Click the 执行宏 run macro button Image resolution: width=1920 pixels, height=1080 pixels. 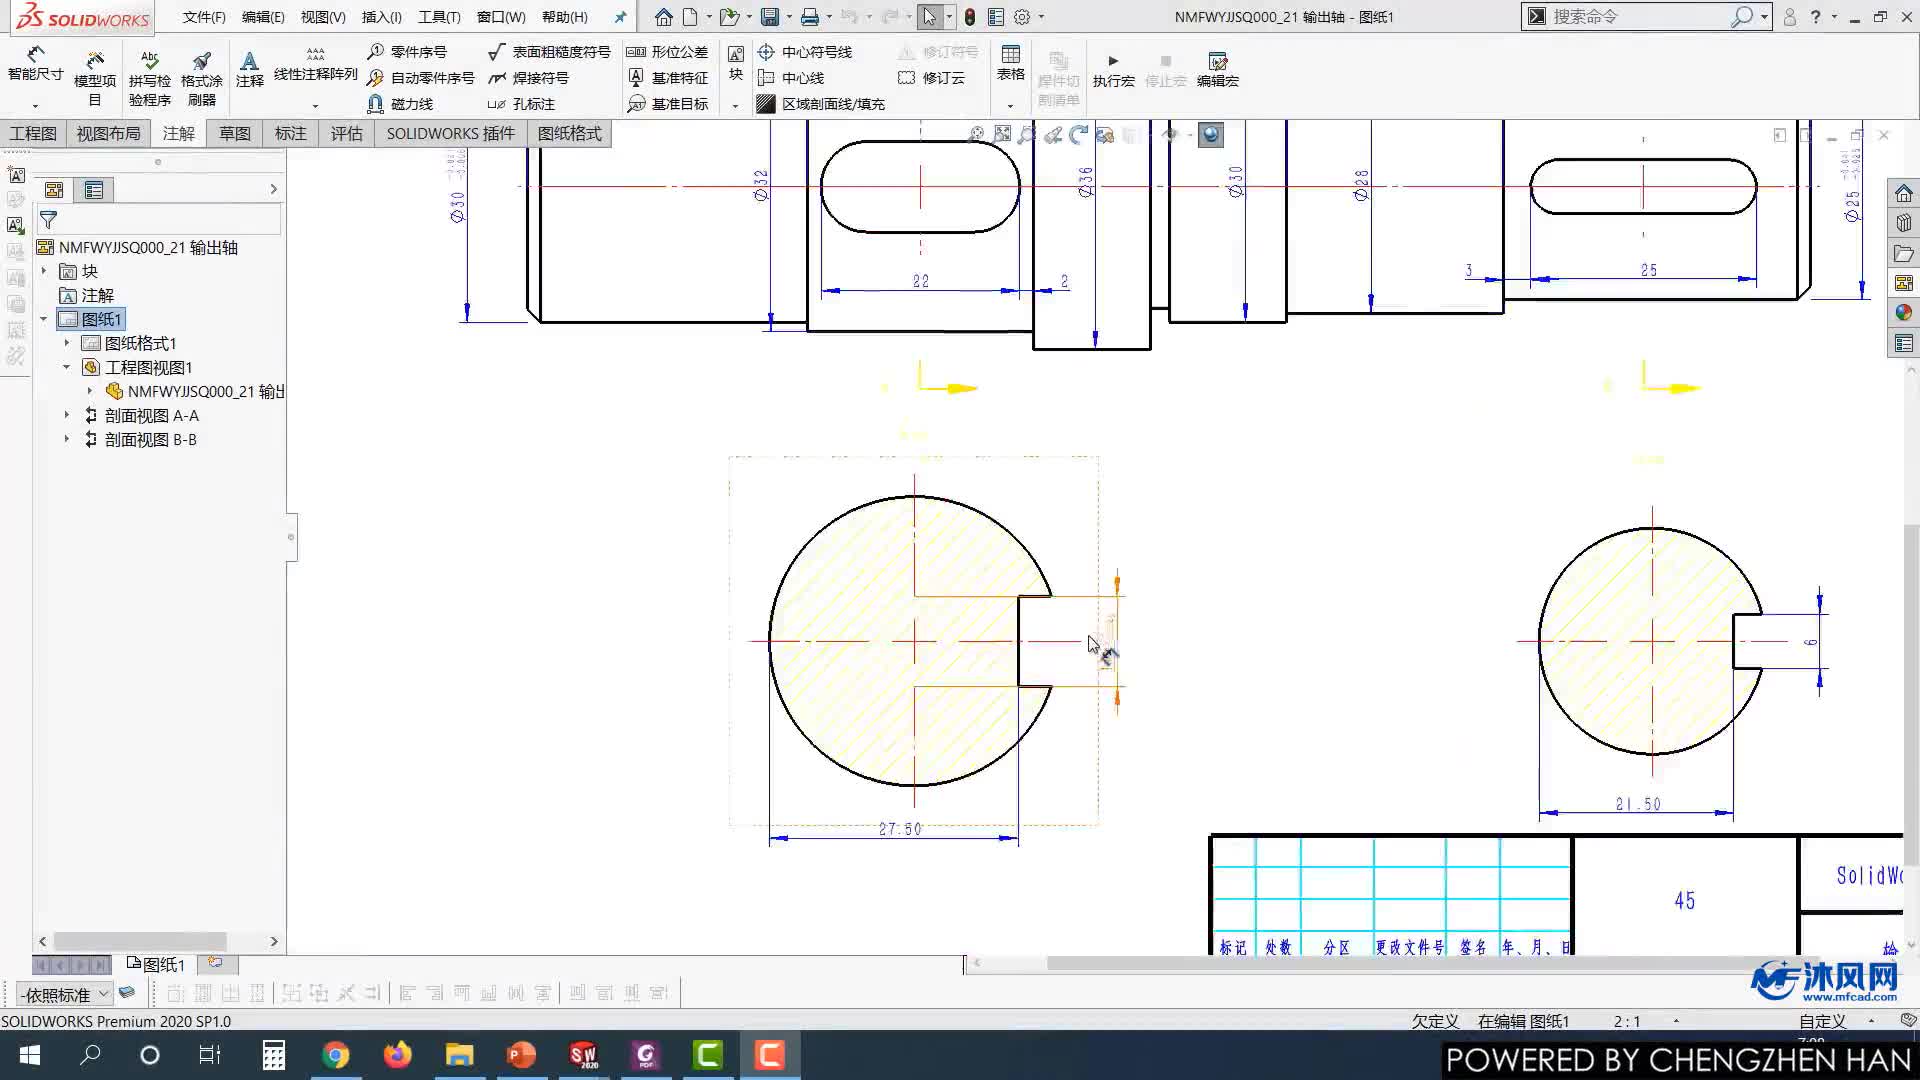1113,71
